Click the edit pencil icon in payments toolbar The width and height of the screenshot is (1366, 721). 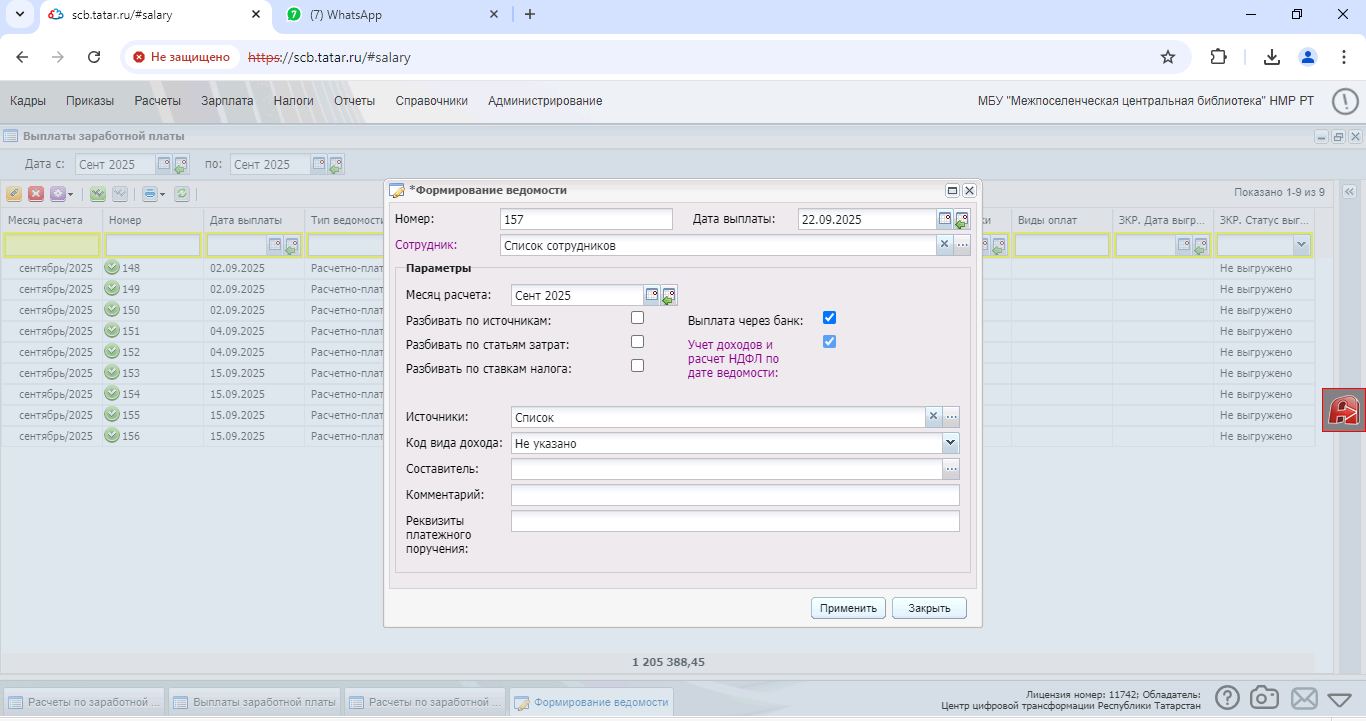tap(14, 194)
